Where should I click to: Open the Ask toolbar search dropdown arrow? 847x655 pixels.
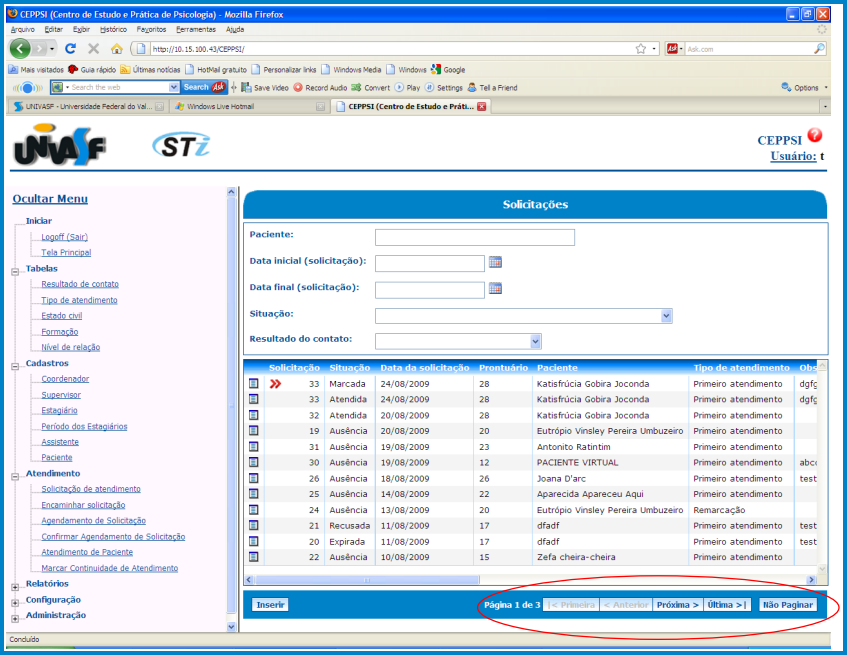[x=173, y=87]
